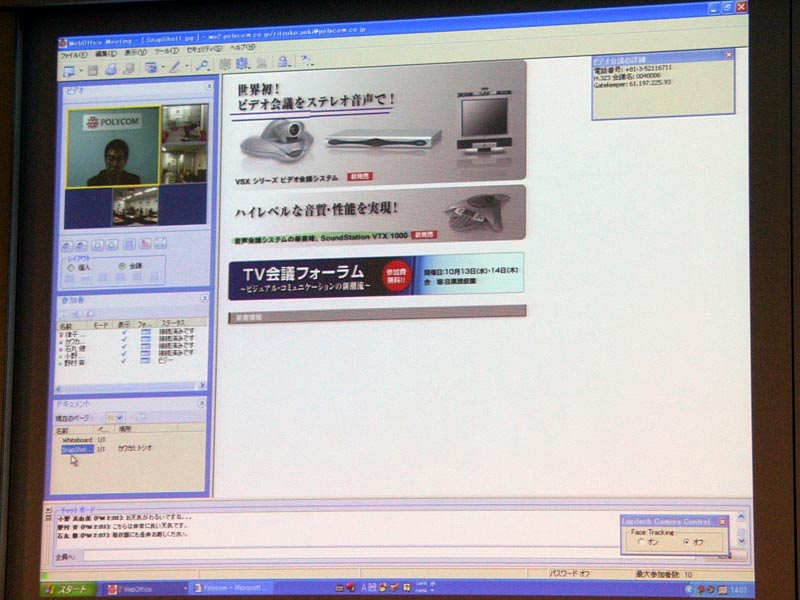Toggle display check for 野村 participant
800x600 pixels.
point(124,361)
